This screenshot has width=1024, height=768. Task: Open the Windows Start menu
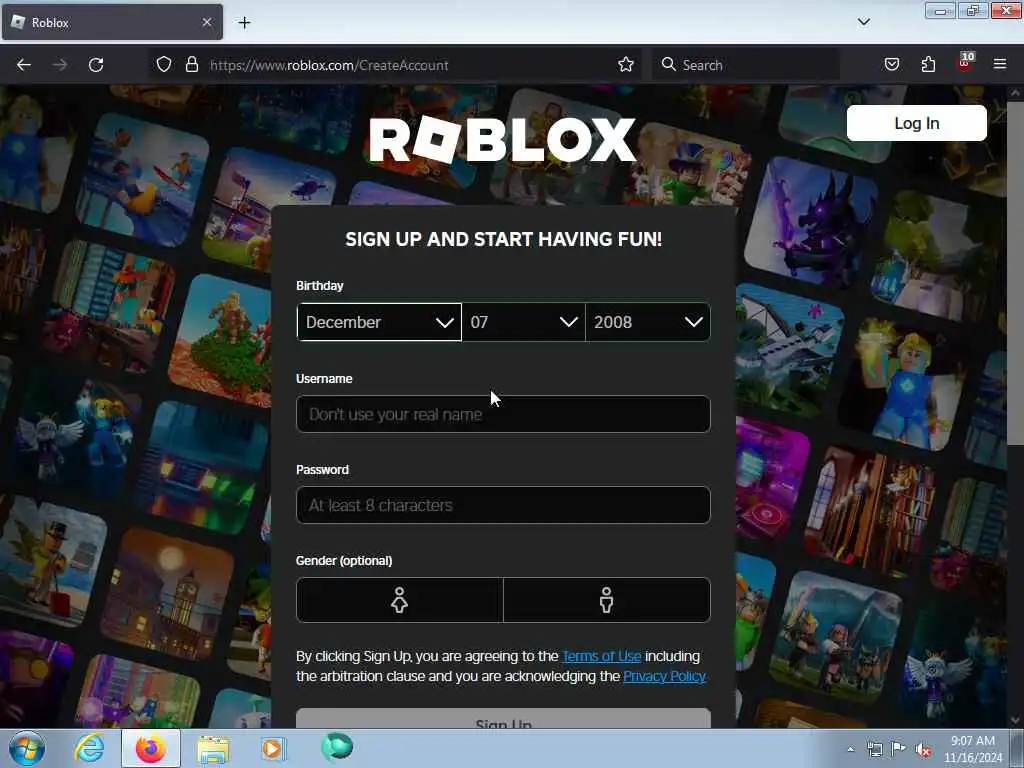pos(27,748)
